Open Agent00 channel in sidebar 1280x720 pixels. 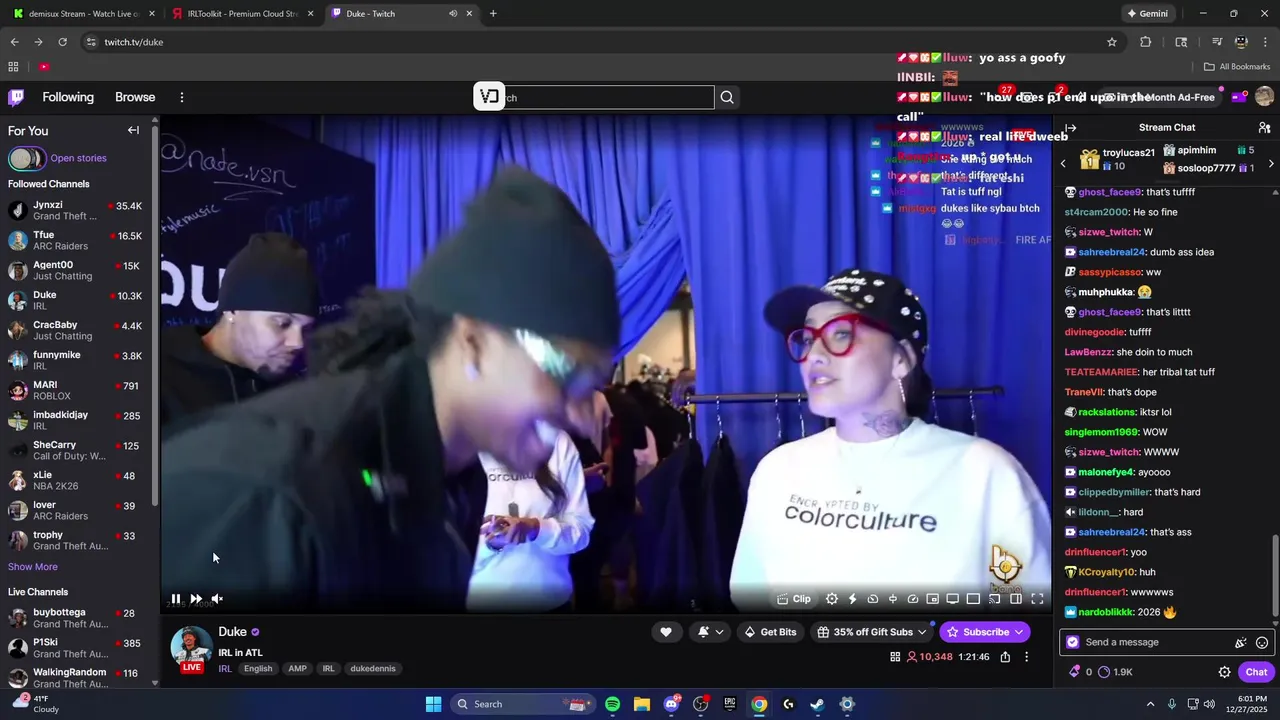(78, 270)
